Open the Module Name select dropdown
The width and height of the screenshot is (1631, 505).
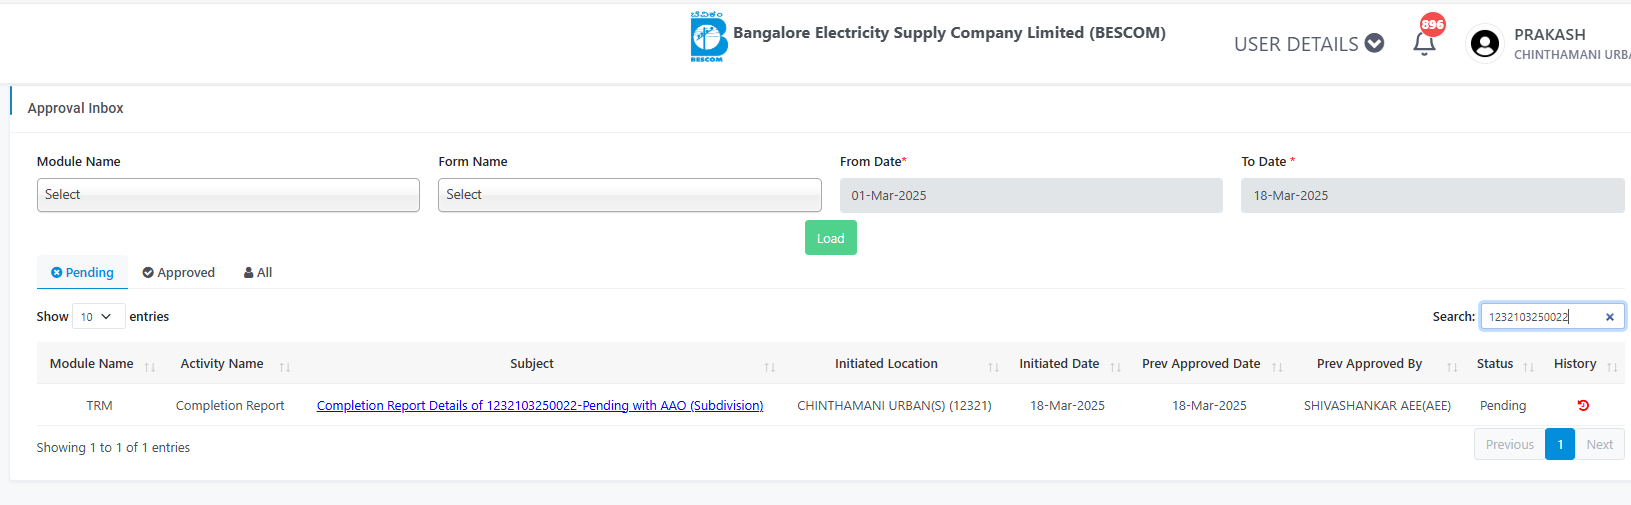click(228, 195)
